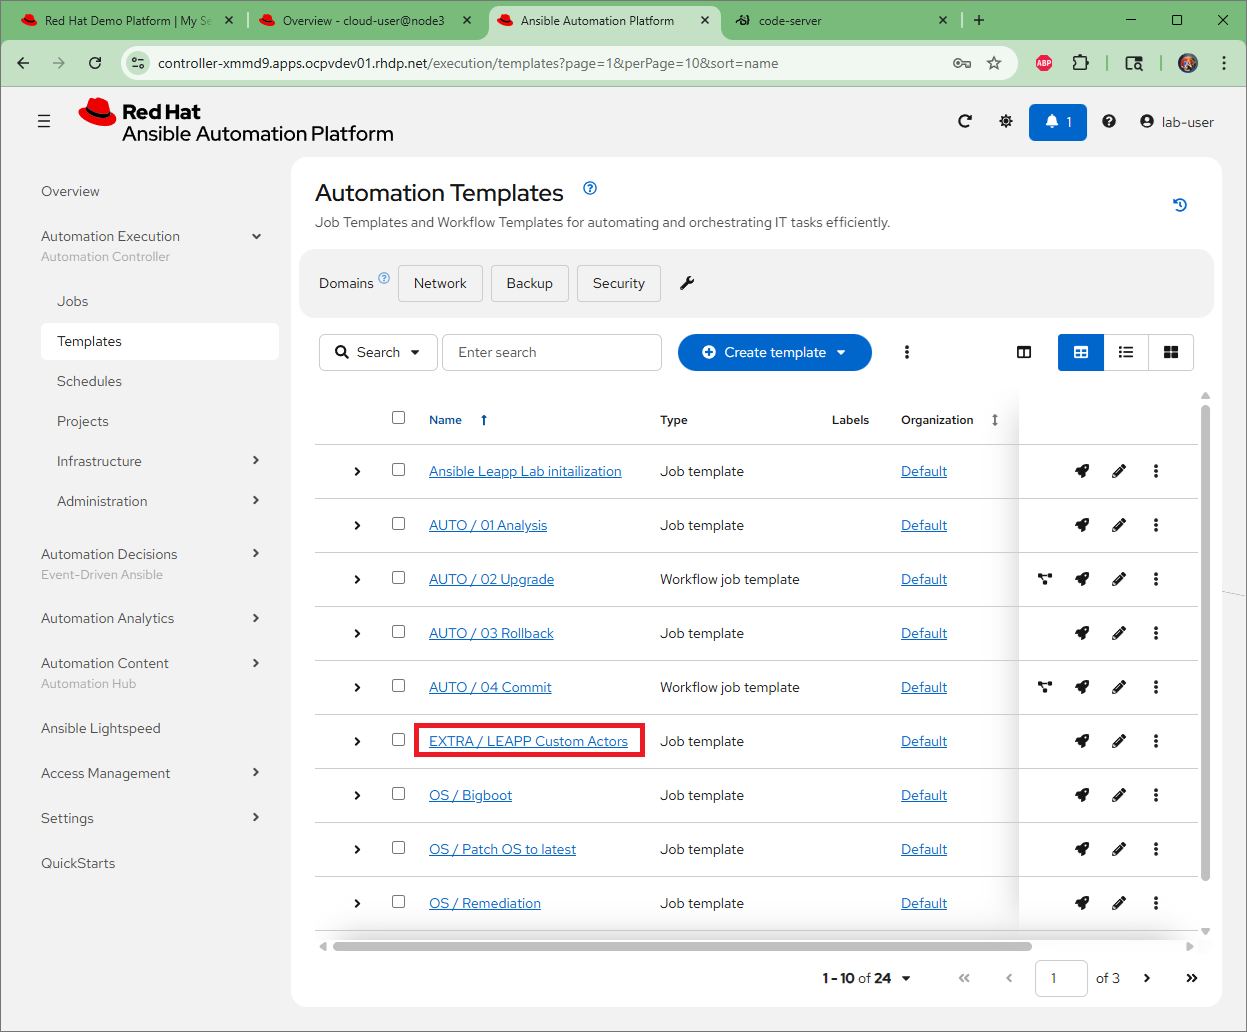Switch to card view layout

[x=1171, y=352]
